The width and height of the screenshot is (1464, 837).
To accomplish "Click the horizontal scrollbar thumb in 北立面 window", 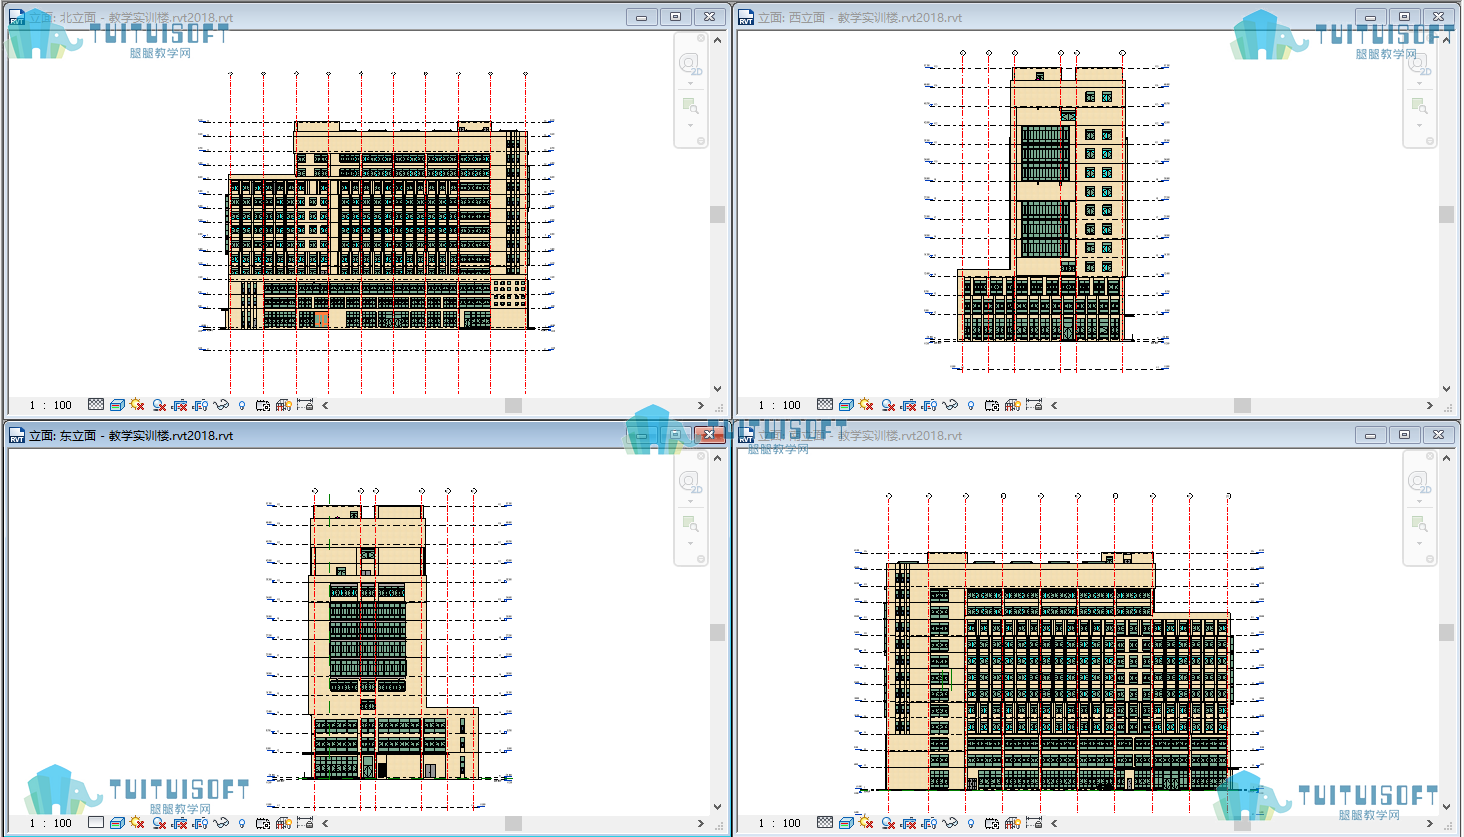I will 513,406.
